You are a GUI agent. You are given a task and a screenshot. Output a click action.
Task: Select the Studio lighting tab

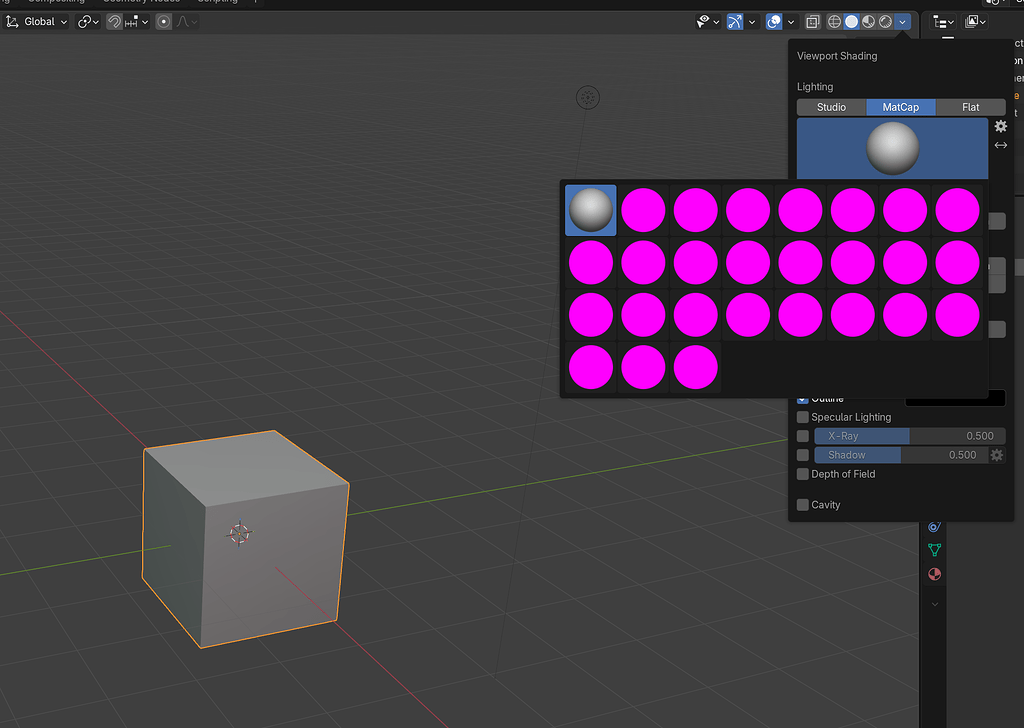pyautogui.click(x=831, y=107)
